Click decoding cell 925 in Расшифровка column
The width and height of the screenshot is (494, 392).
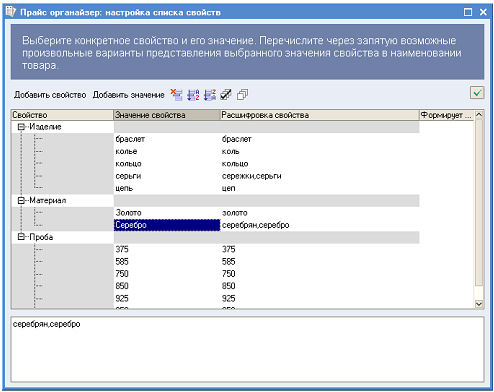[x=319, y=298]
